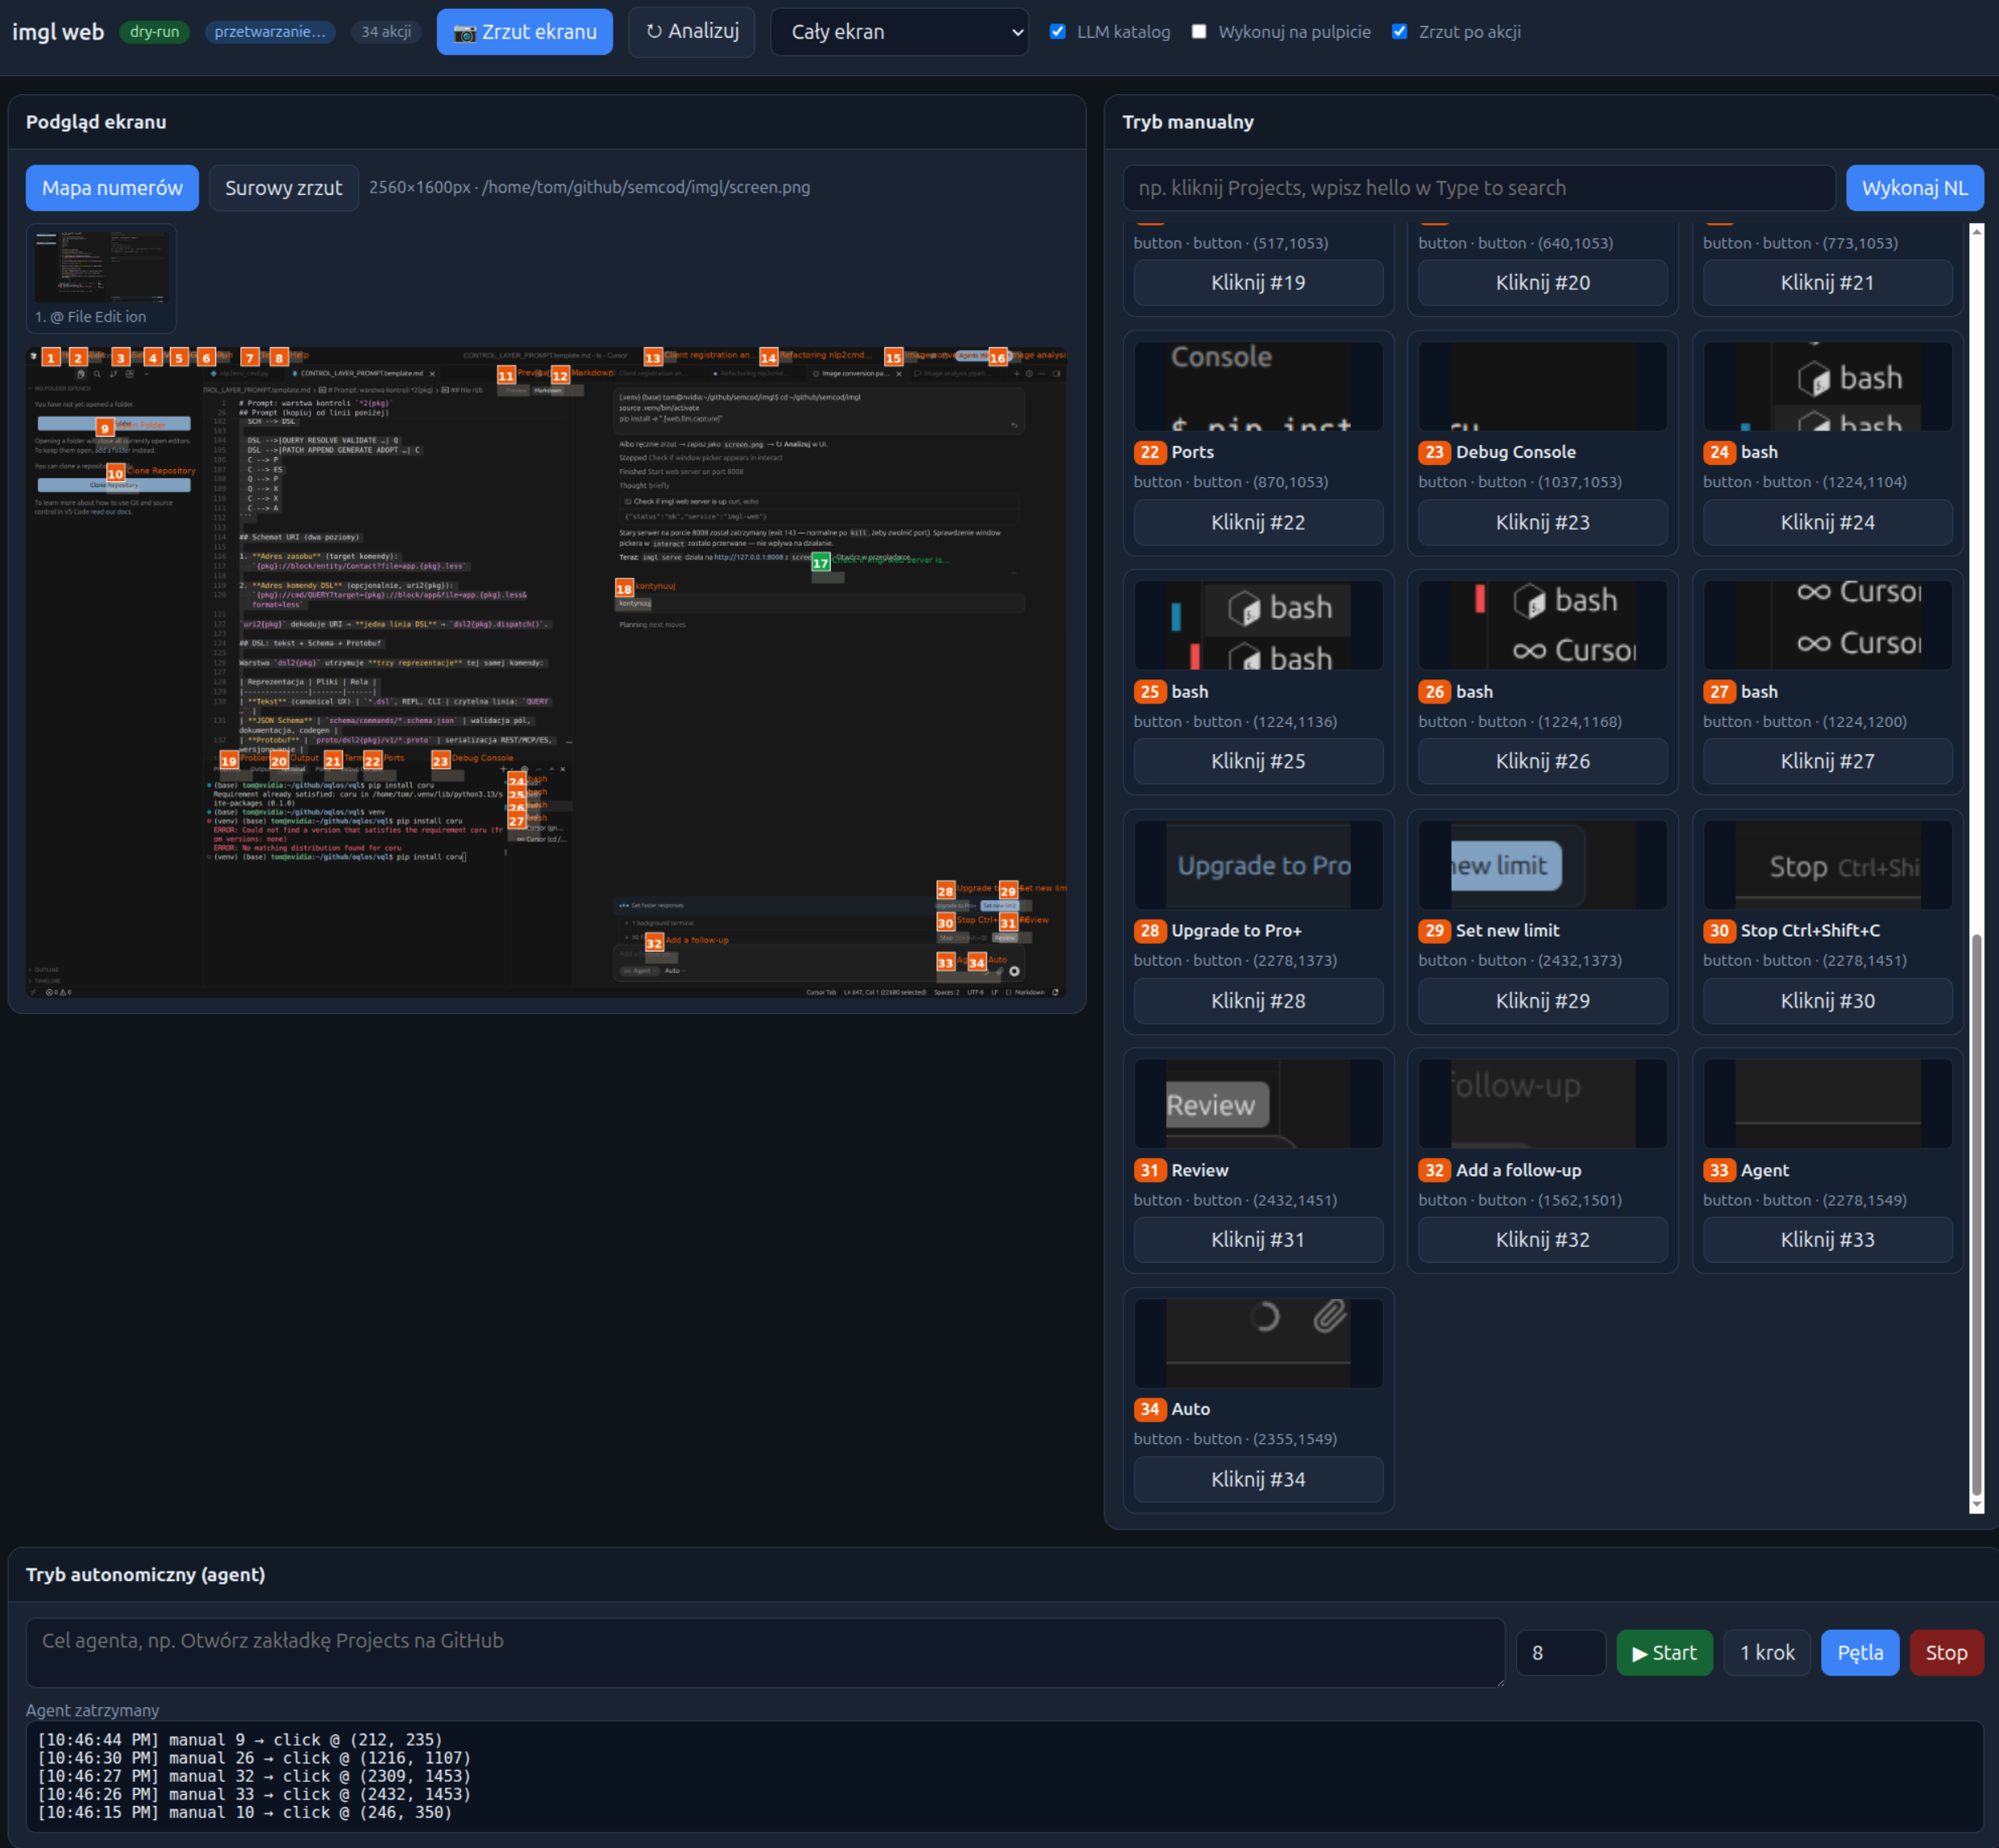Click the 'imgl web' title
Image resolution: width=1999 pixels, height=1848 pixels.
[x=58, y=32]
